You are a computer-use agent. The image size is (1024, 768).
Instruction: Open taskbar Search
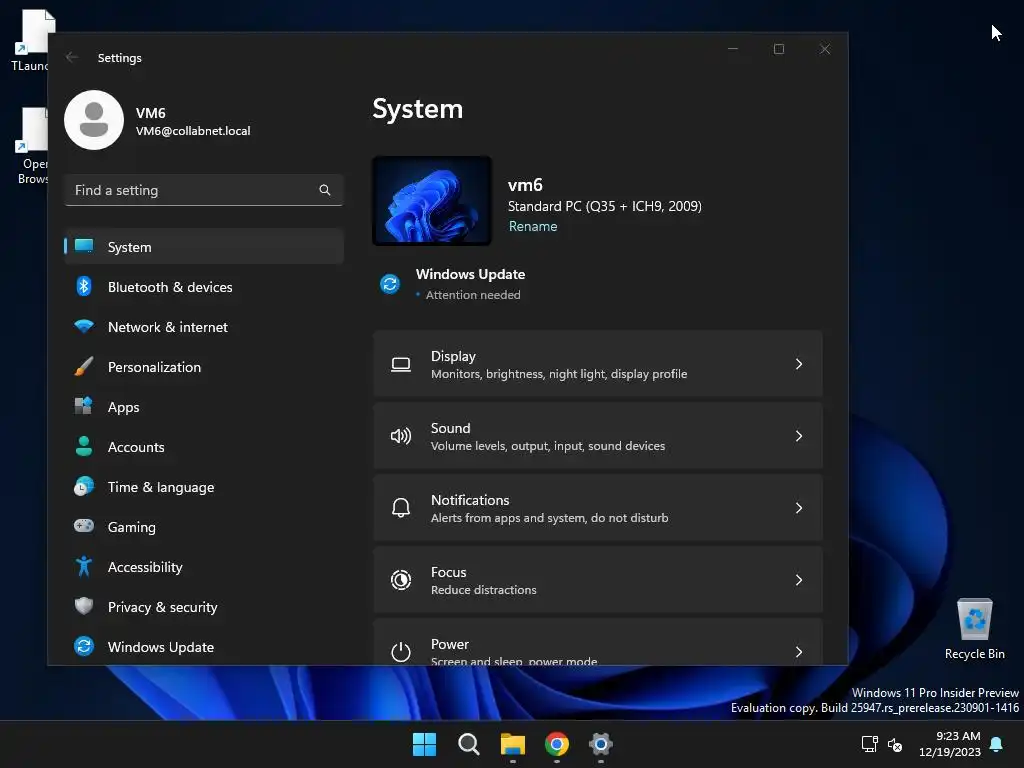click(x=468, y=744)
